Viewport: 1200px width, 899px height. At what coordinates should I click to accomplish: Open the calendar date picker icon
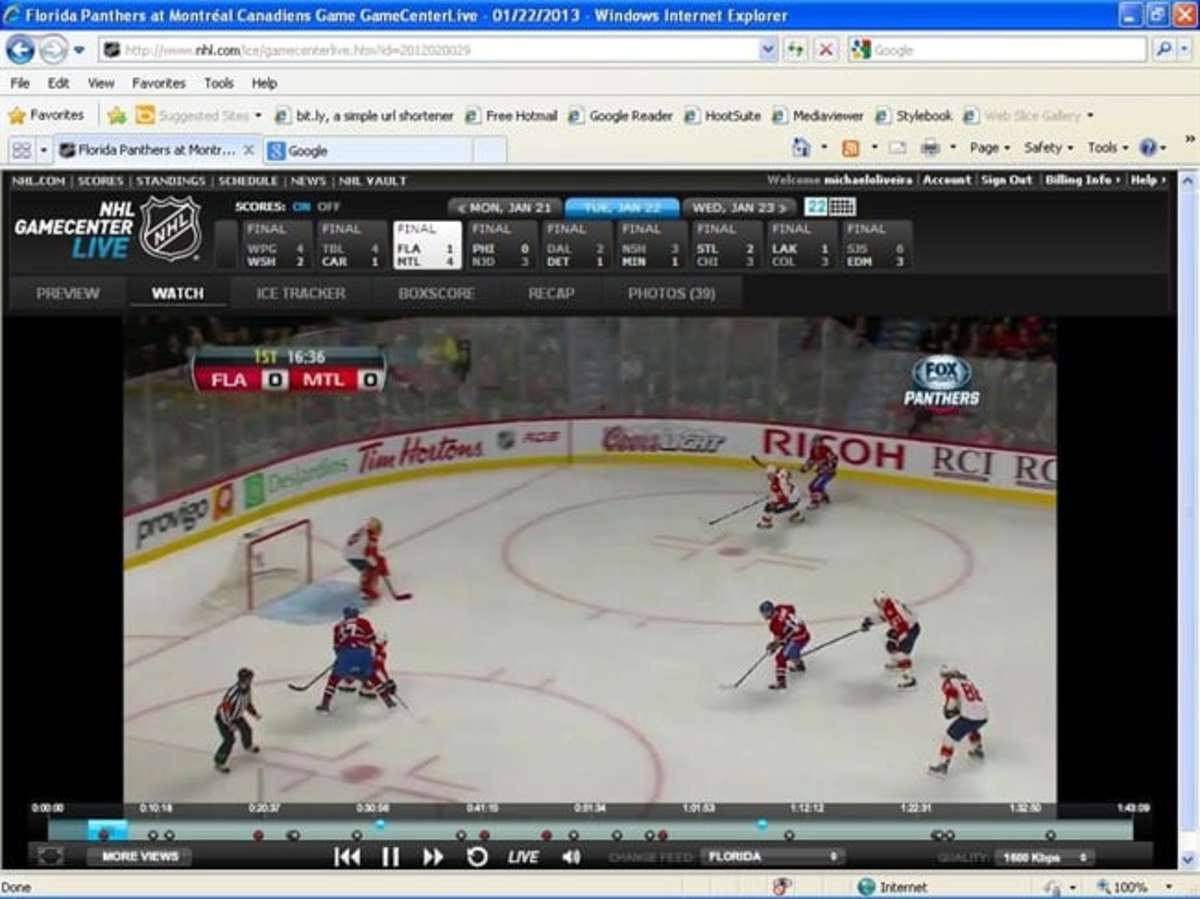[x=842, y=207]
